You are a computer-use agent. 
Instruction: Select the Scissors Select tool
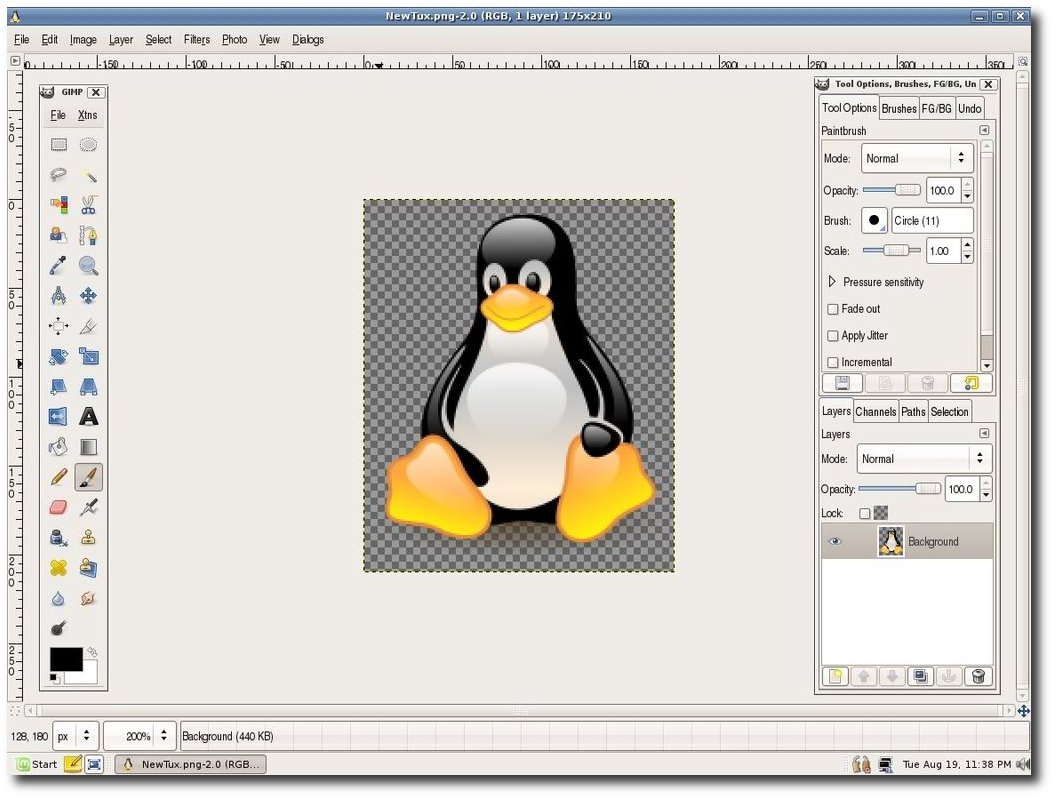click(x=88, y=204)
